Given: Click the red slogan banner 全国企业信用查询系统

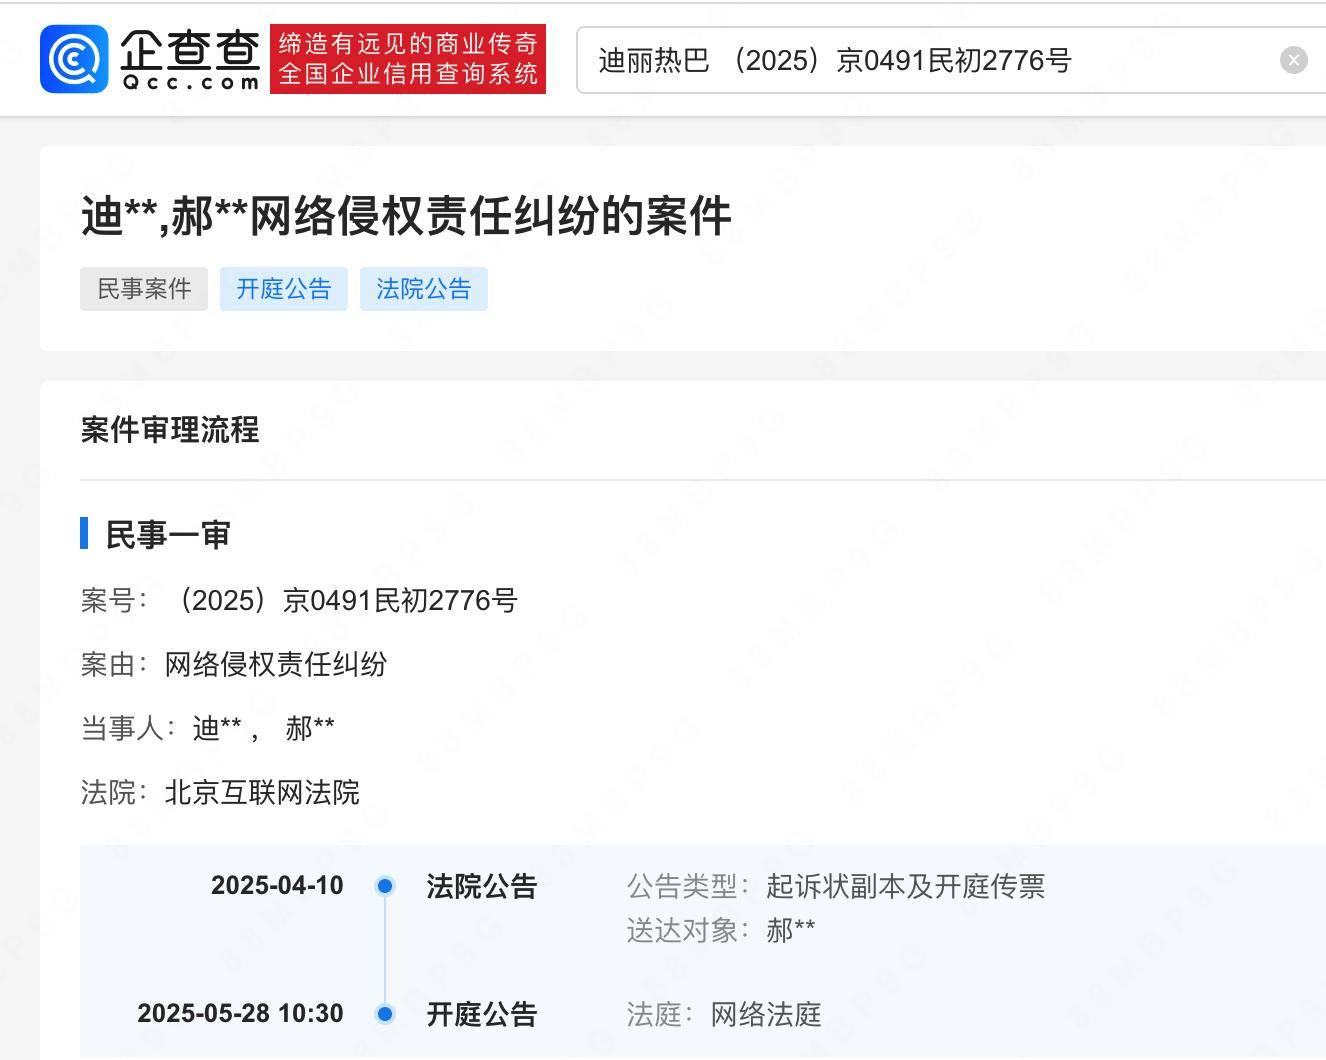Looking at the screenshot, I should [x=408, y=59].
